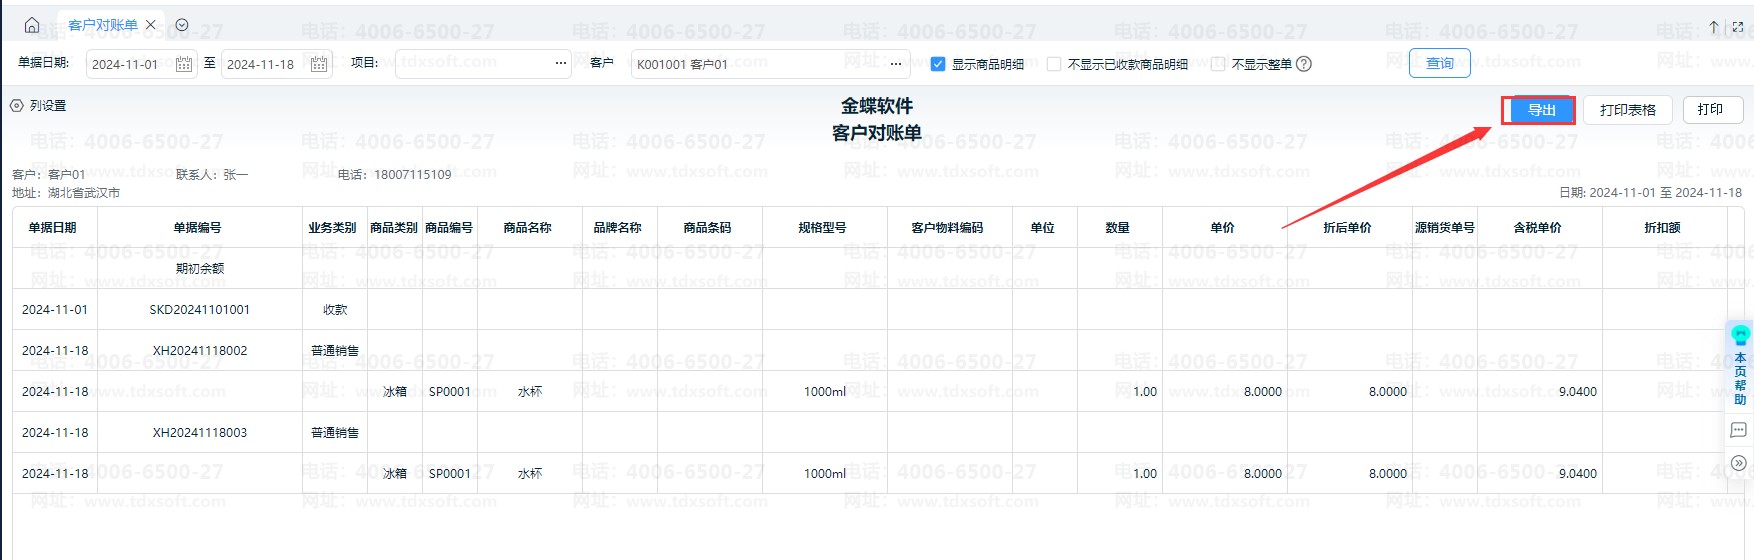Open 本页帮助 lightbulb help
This screenshot has width=1754, height=560.
(x=1740, y=336)
